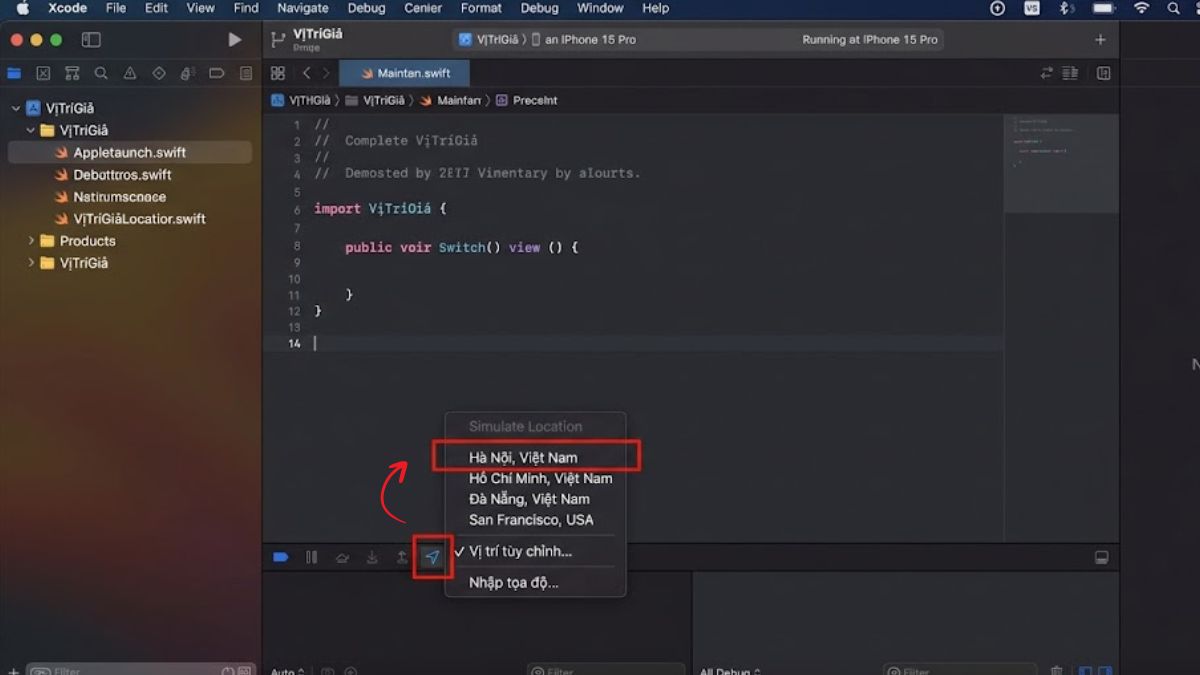Image resolution: width=1200 pixels, height=675 pixels.
Task: Collapse the root VịTríGiả project
Action: click(16, 108)
